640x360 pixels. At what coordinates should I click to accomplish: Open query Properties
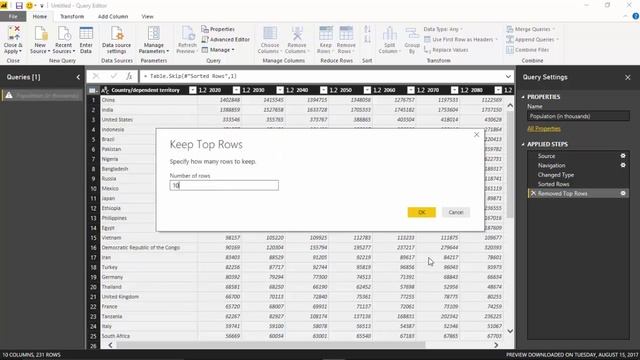click(x=218, y=29)
